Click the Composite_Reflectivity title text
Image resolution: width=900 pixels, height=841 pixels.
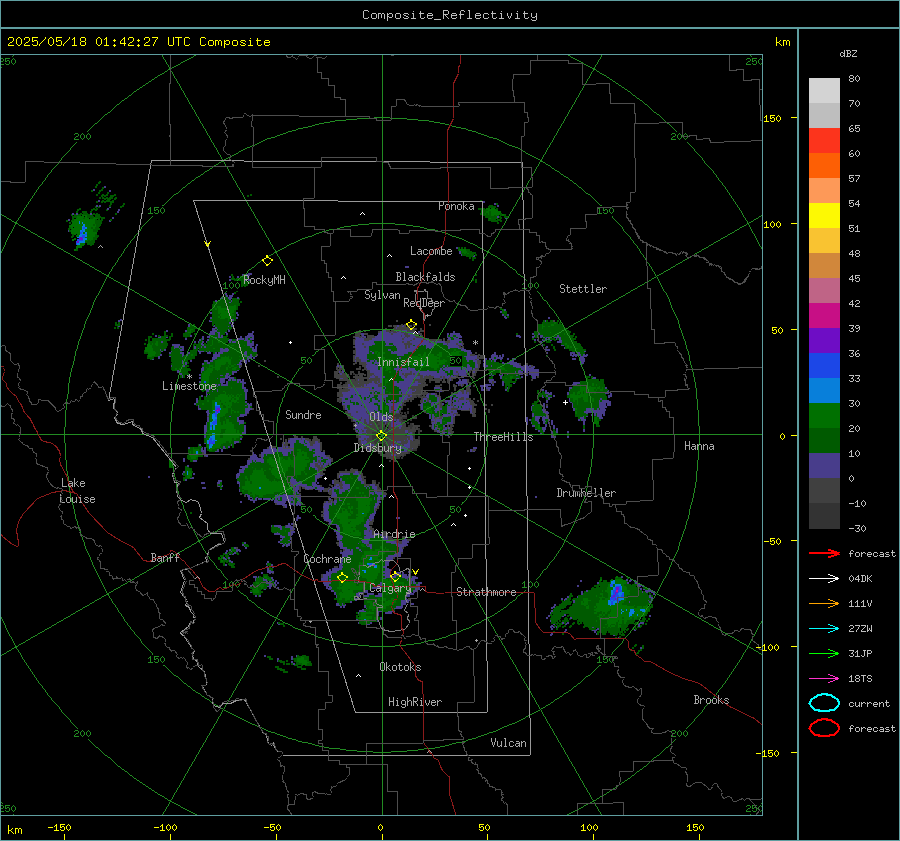[x=449, y=15]
